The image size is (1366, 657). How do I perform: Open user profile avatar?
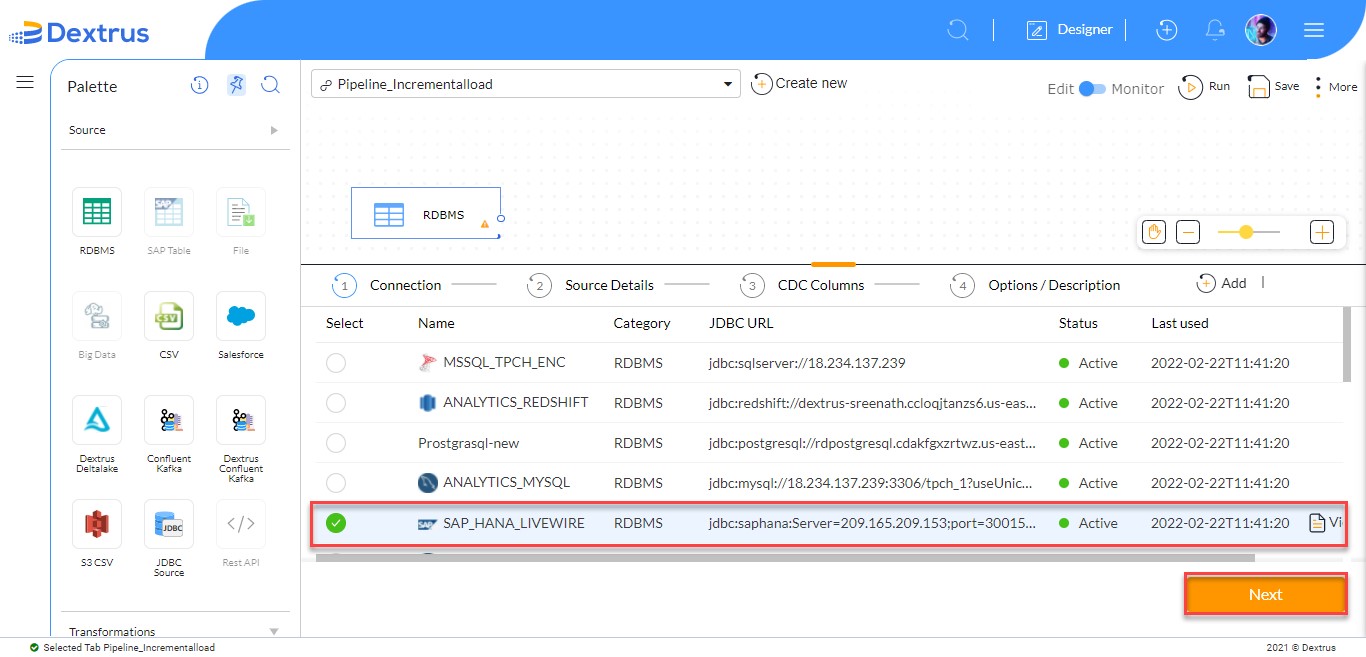tap(1260, 30)
